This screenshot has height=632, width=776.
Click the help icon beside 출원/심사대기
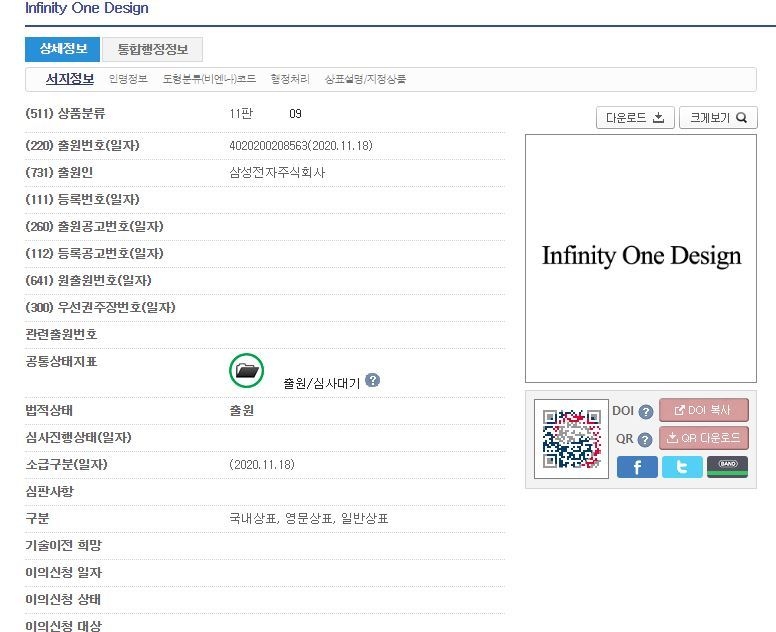[x=372, y=380]
